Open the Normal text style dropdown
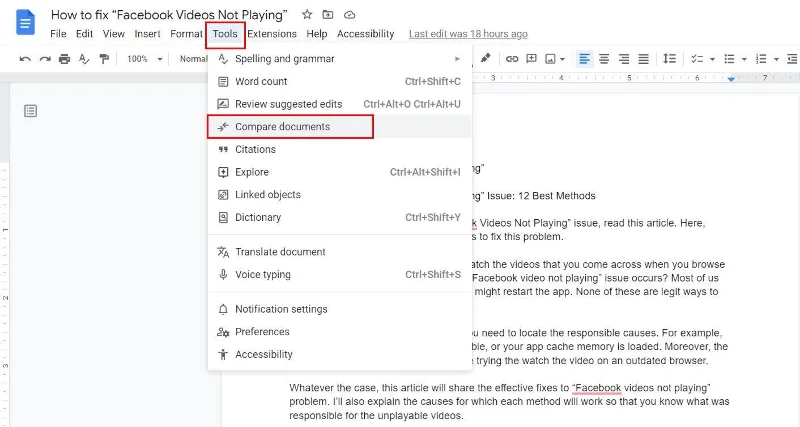Viewport: 800px width, 427px height. 193,59
